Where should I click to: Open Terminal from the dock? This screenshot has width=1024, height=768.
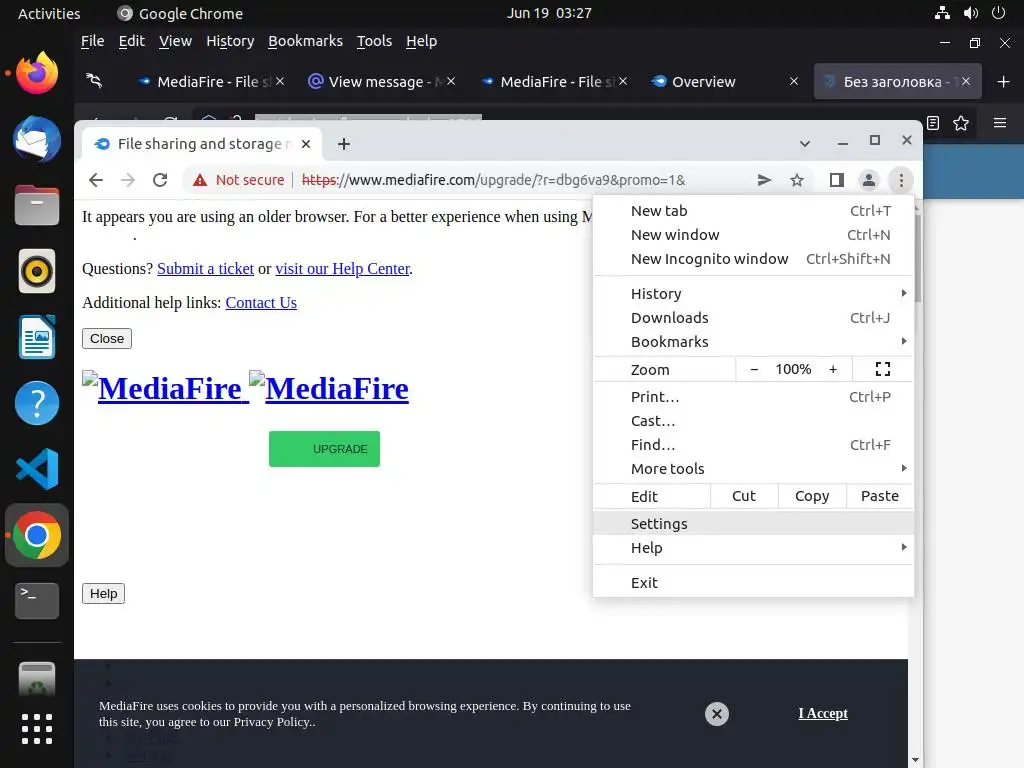tap(37, 601)
